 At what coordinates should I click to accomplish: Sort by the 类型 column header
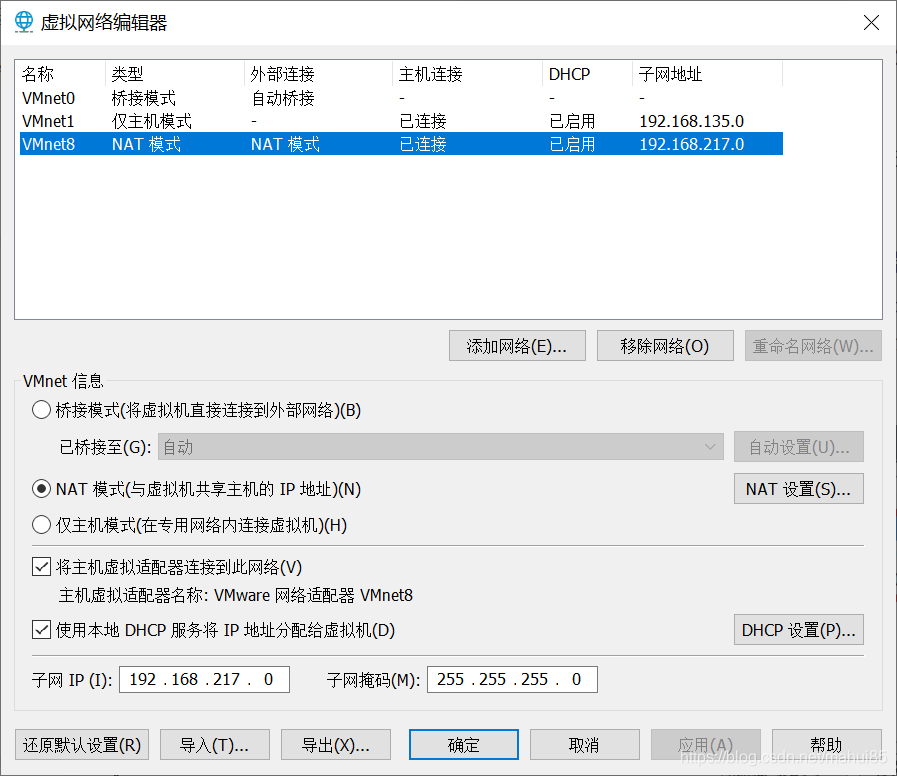coord(175,74)
